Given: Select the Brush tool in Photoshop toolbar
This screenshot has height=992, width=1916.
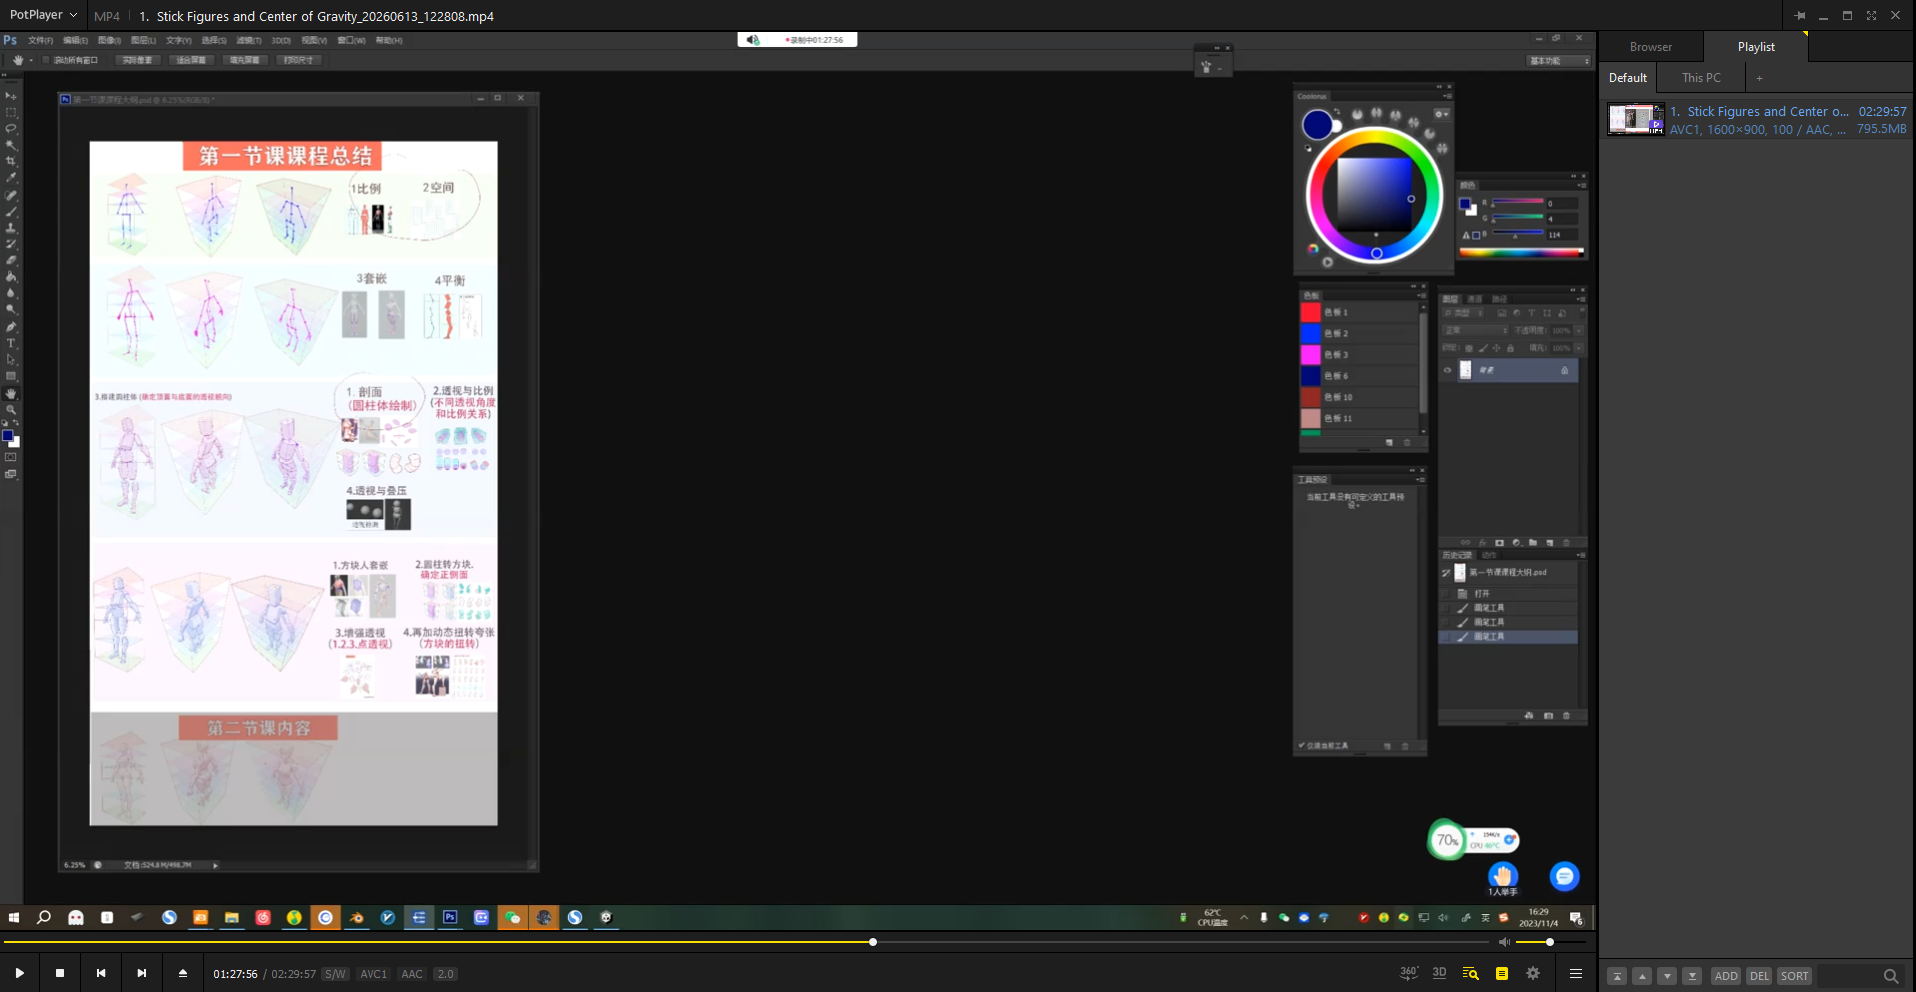Looking at the screenshot, I should click(x=11, y=211).
